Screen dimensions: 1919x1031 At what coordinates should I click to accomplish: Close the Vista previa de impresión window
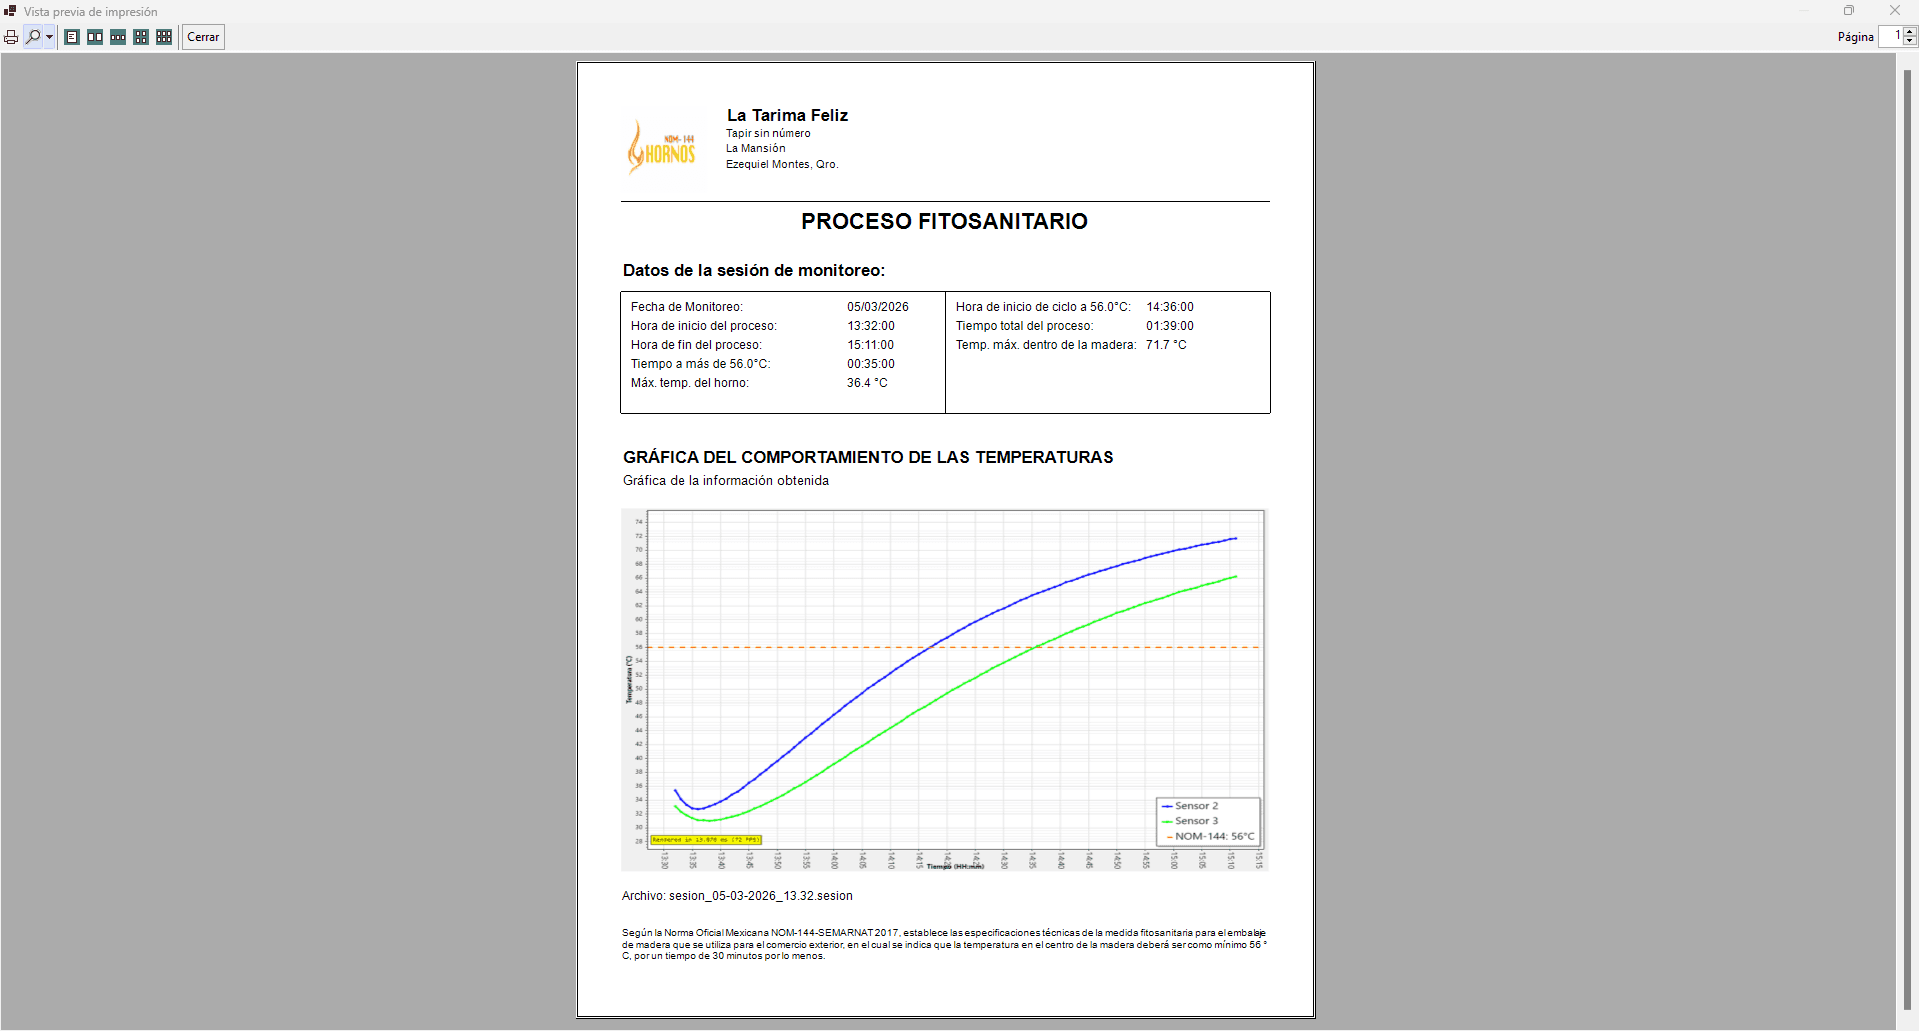1894,11
